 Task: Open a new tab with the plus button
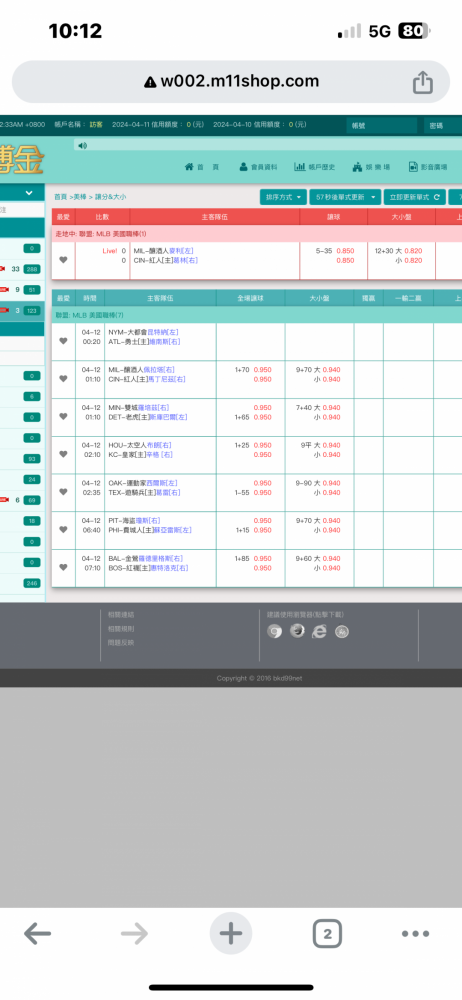230,934
